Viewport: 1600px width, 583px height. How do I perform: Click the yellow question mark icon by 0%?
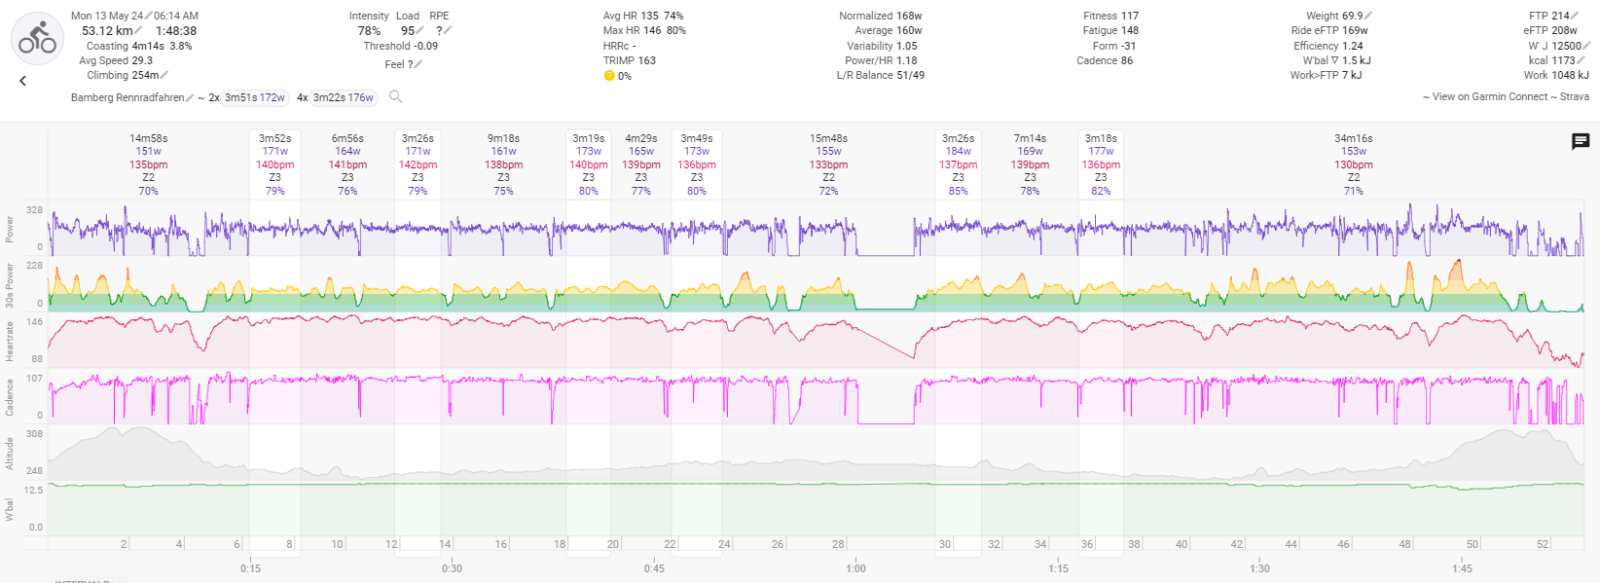click(609, 76)
